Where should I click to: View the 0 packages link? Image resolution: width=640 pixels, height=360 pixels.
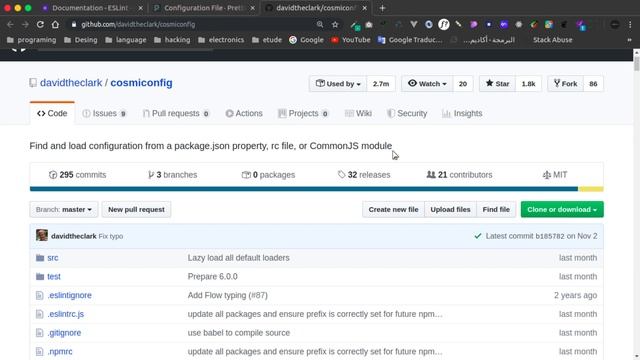tap(268, 175)
